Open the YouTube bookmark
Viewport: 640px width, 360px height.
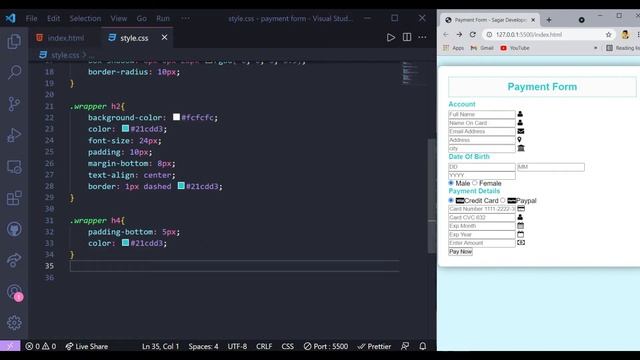515,48
